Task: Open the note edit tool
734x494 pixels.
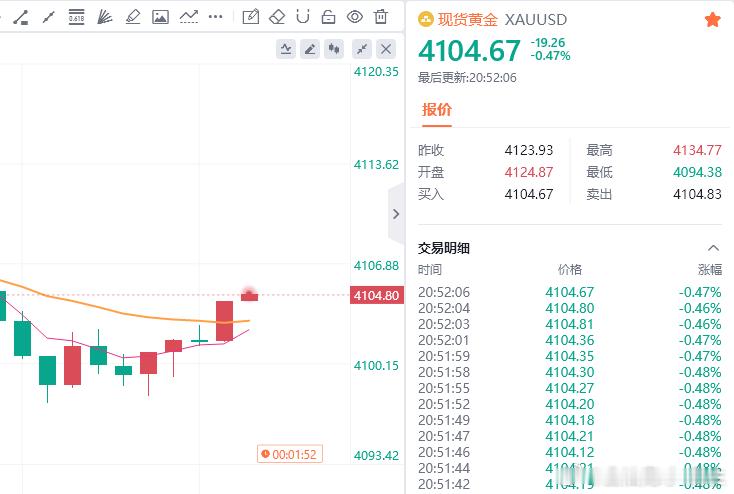Action: pos(250,17)
